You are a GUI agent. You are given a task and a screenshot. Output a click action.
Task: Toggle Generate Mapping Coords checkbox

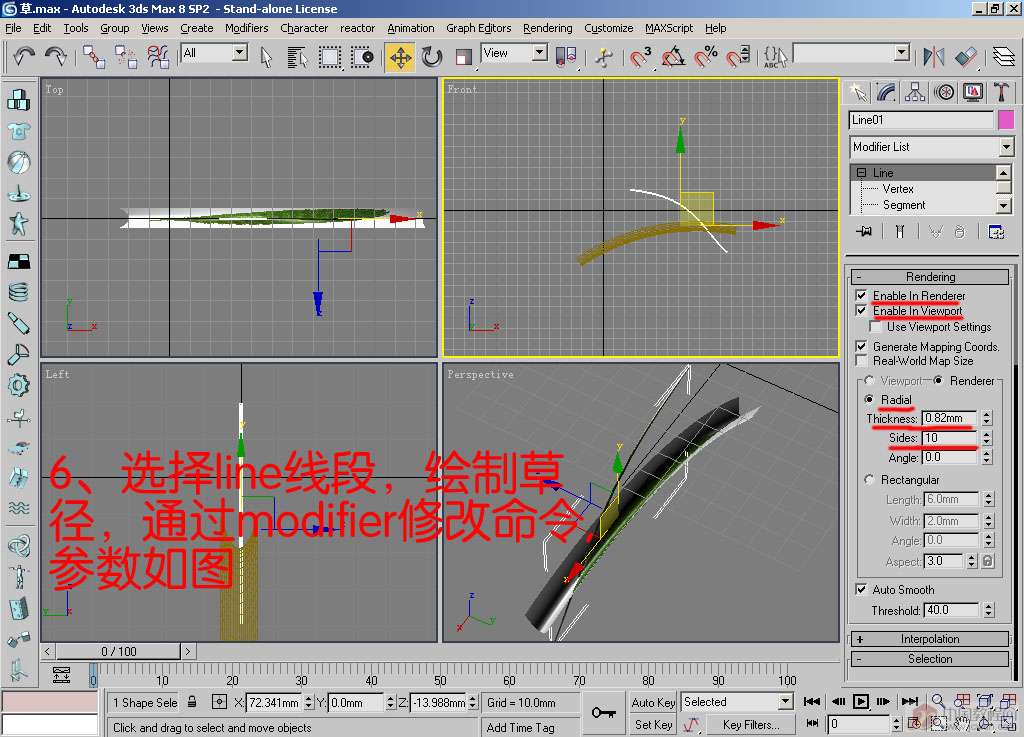pyautogui.click(x=861, y=346)
